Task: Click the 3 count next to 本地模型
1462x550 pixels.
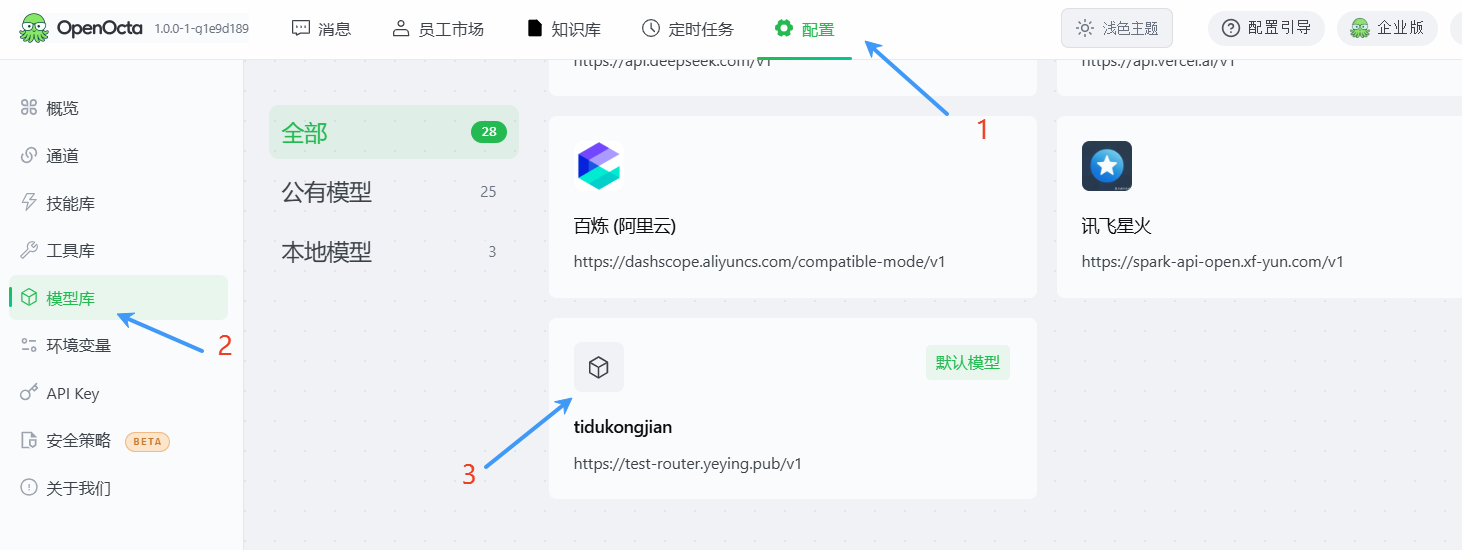Action: pyautogui.click(x=492, y=252)
